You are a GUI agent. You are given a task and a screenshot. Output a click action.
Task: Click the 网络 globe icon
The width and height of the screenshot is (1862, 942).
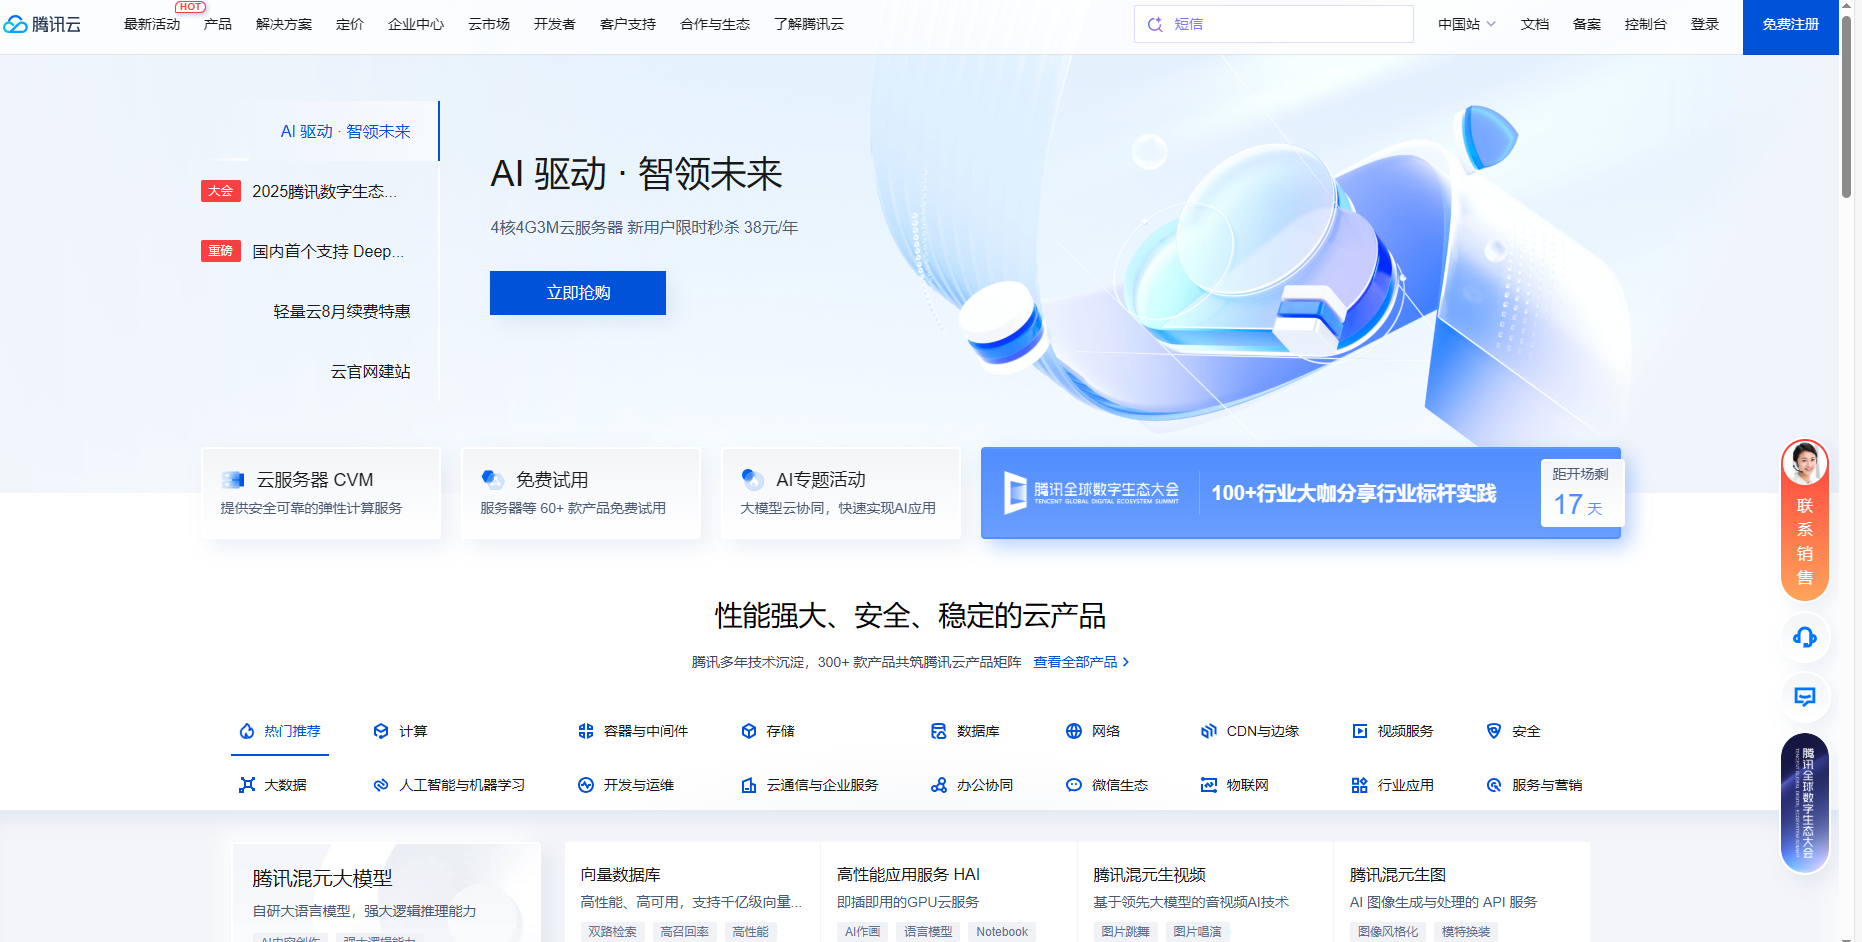[x=1074, y=731]
